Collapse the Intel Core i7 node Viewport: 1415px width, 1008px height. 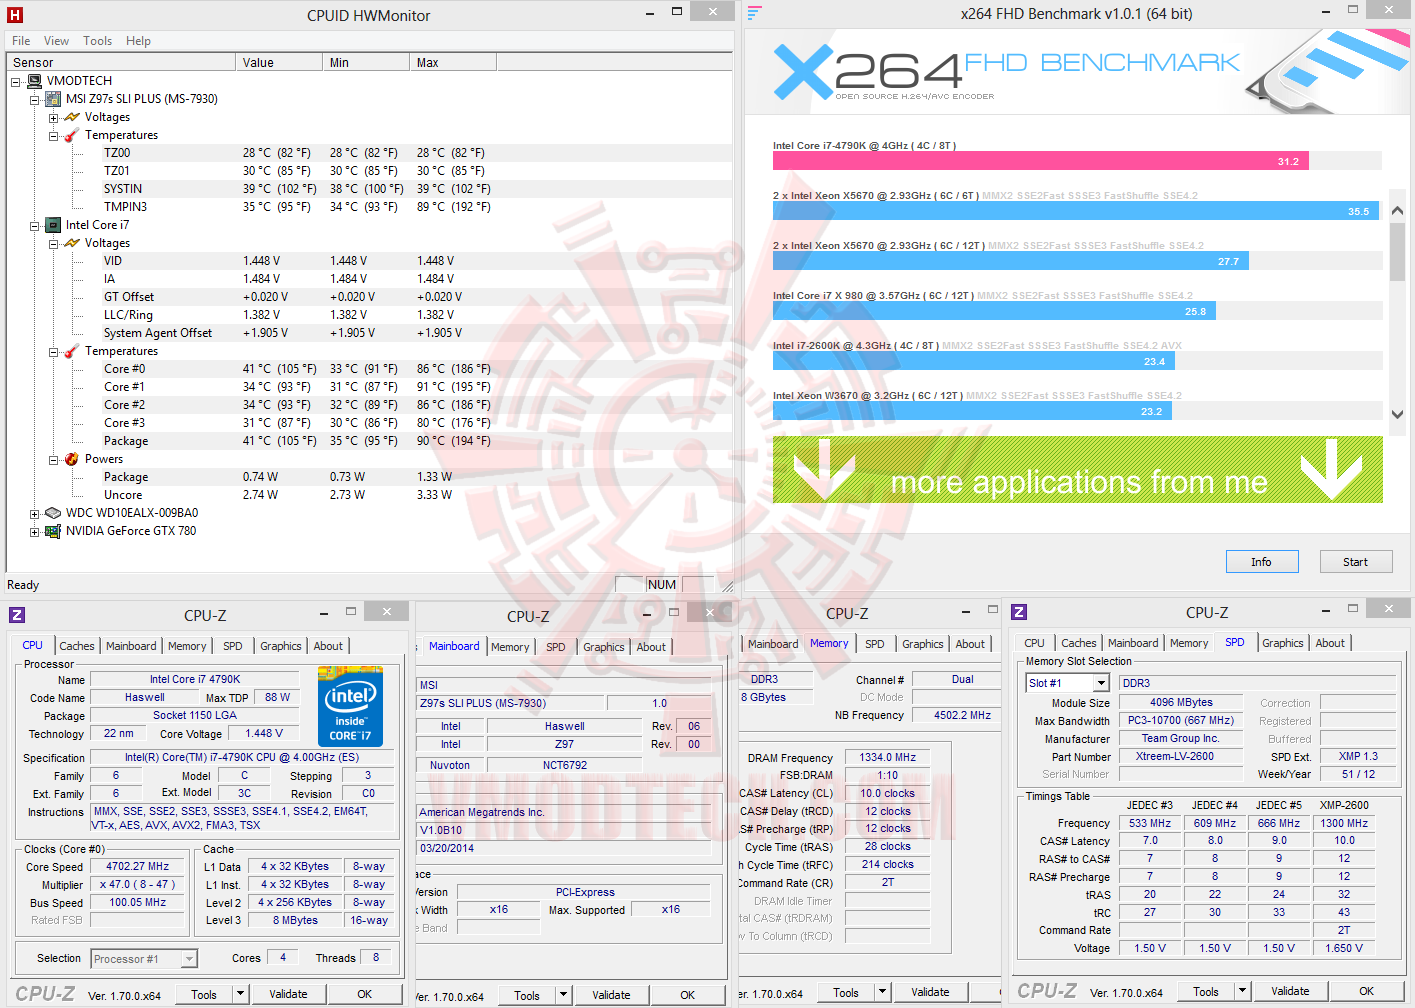click(34, 225)
